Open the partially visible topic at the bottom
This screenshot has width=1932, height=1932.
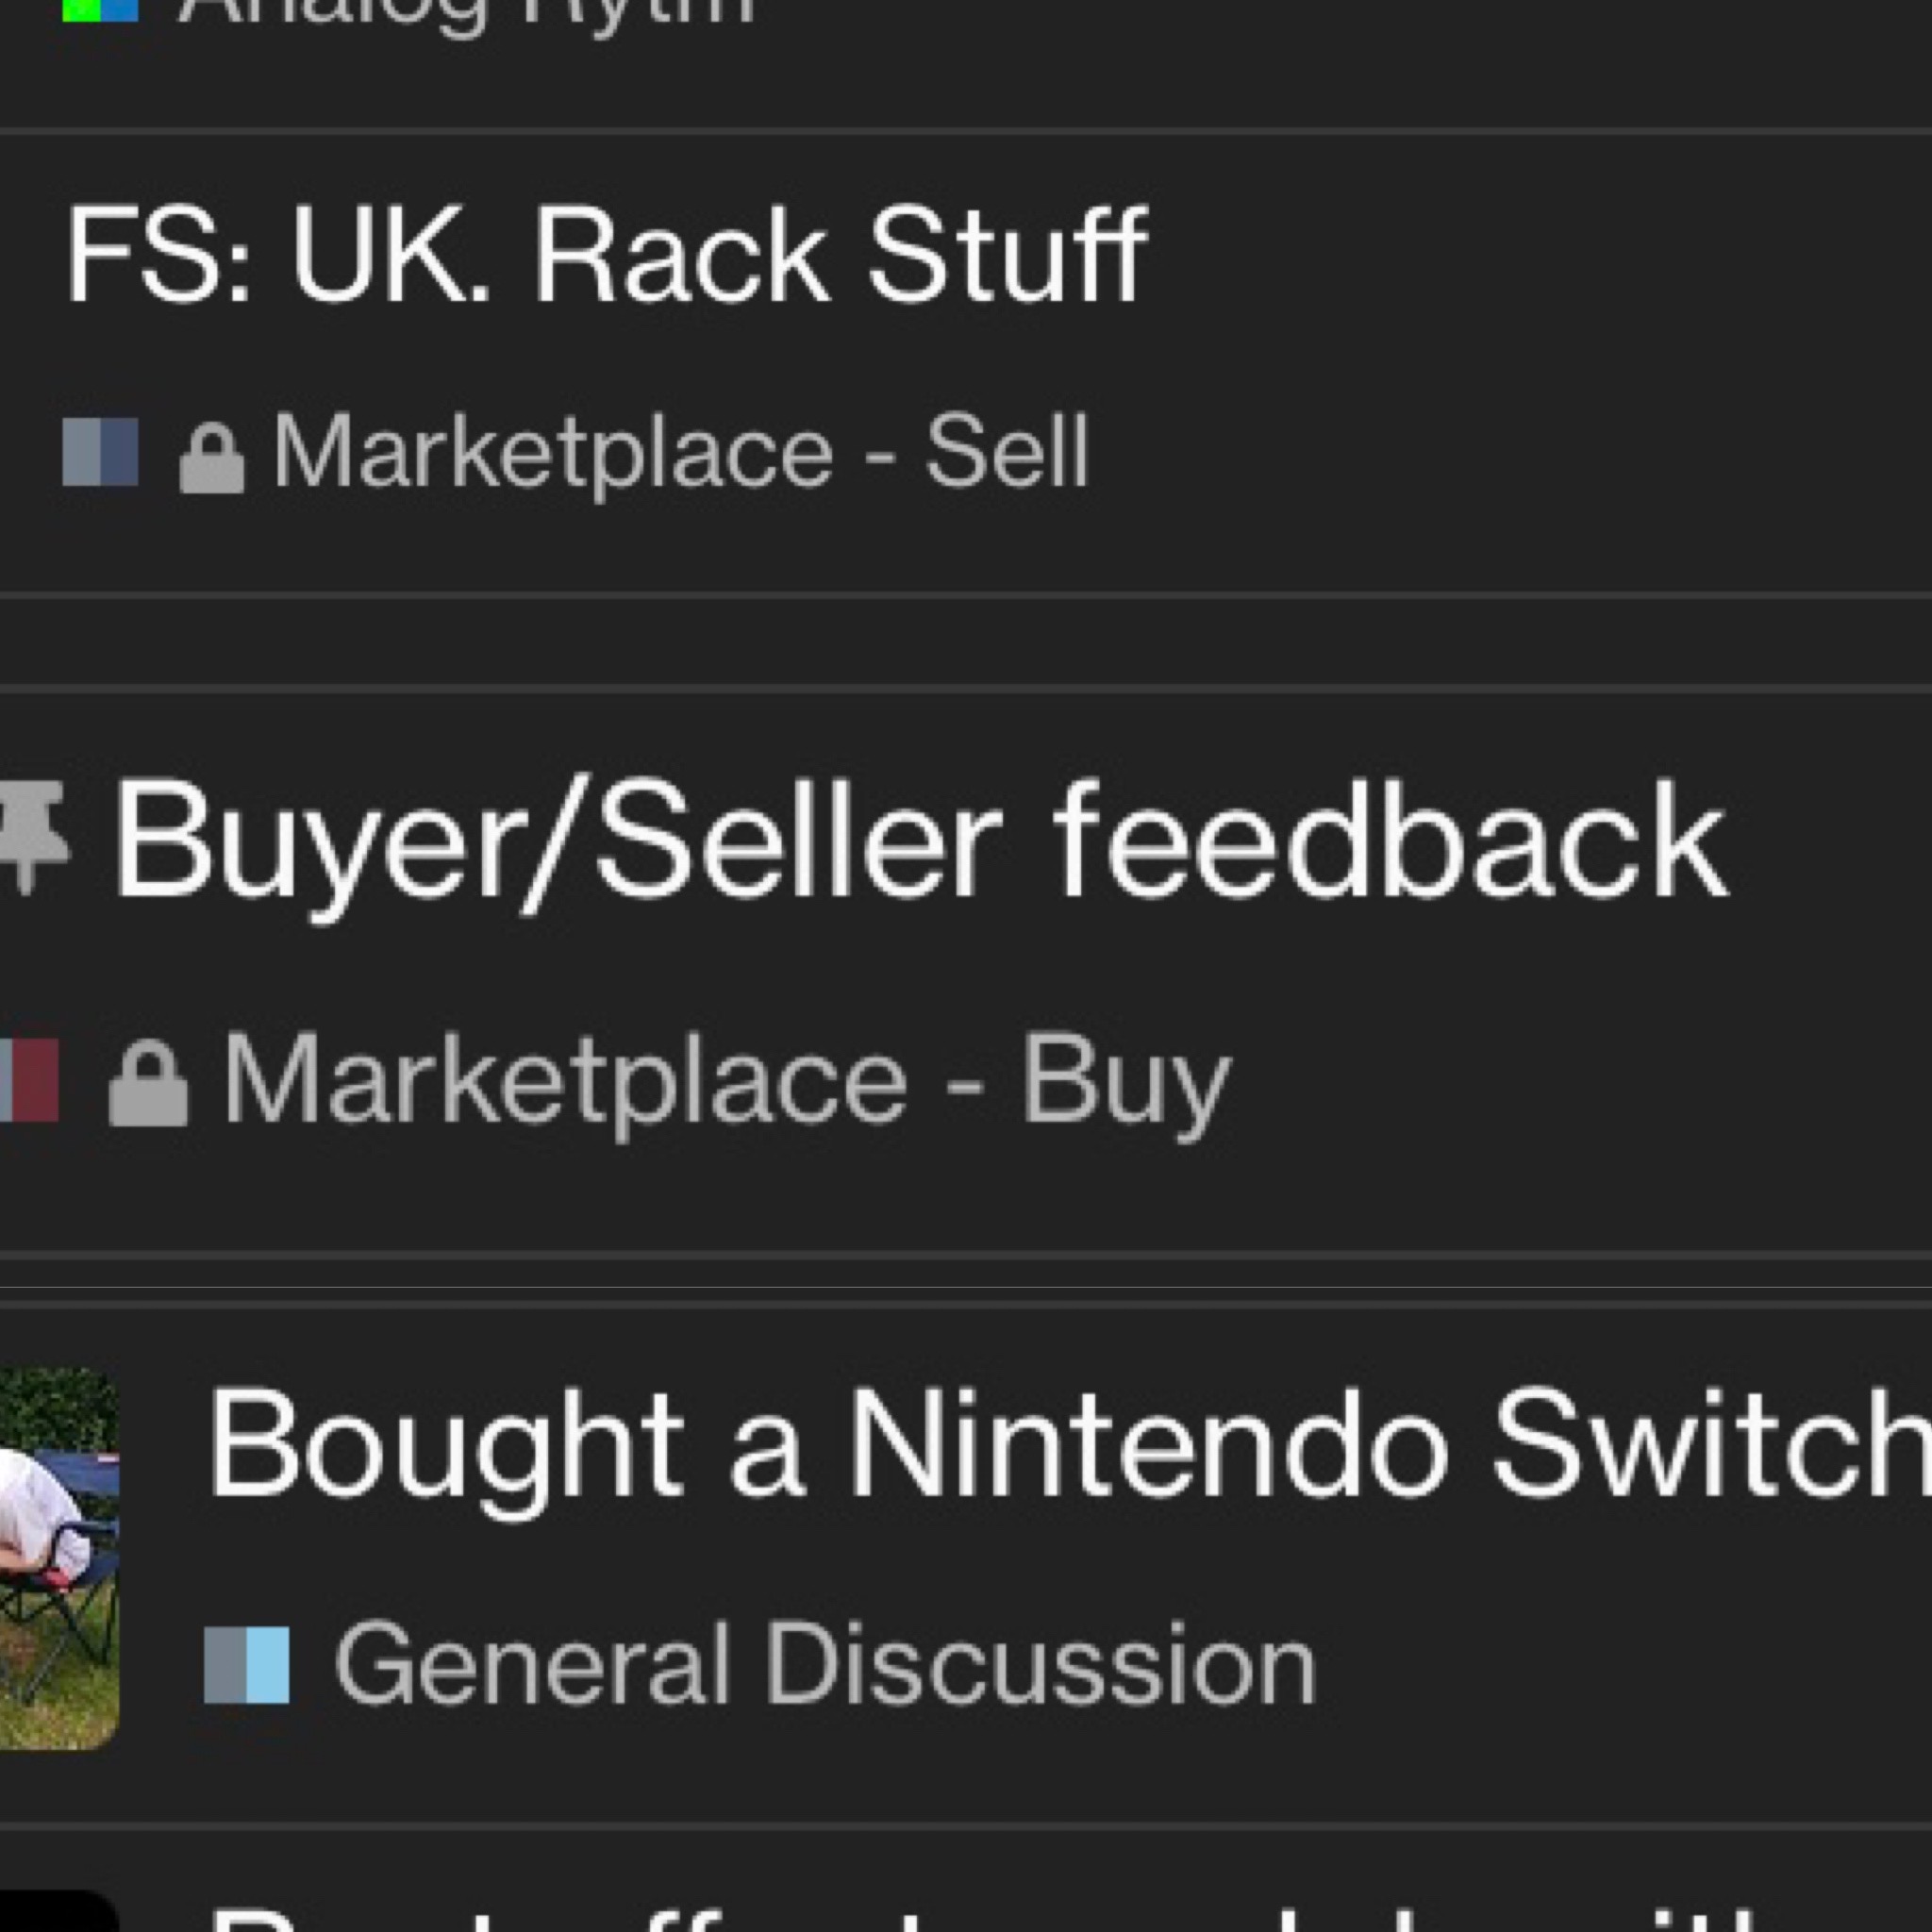[985, 1917]
